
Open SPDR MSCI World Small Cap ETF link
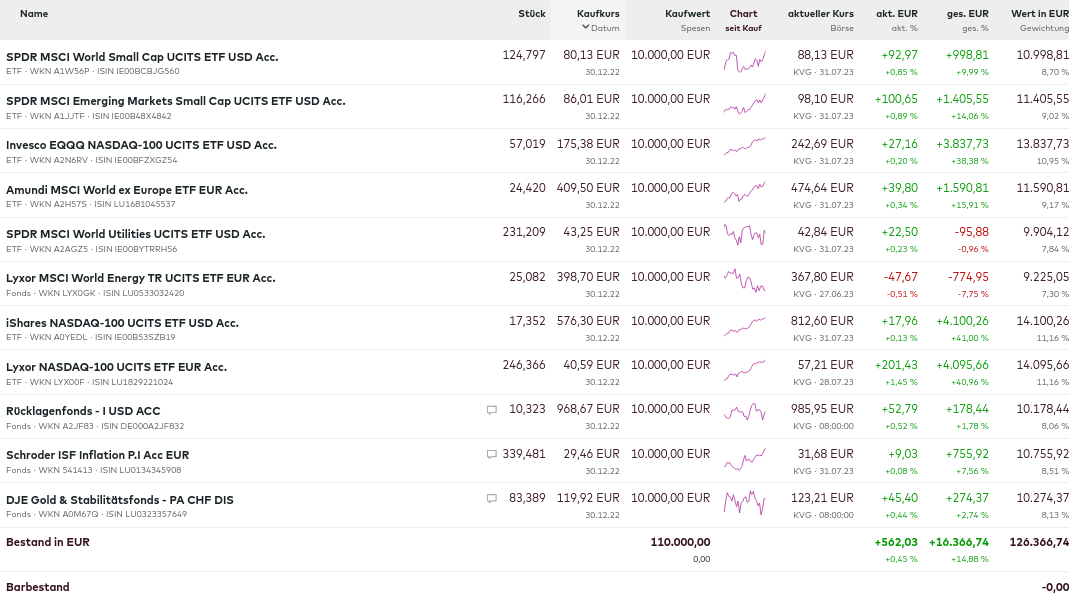[x=142, y=57]
